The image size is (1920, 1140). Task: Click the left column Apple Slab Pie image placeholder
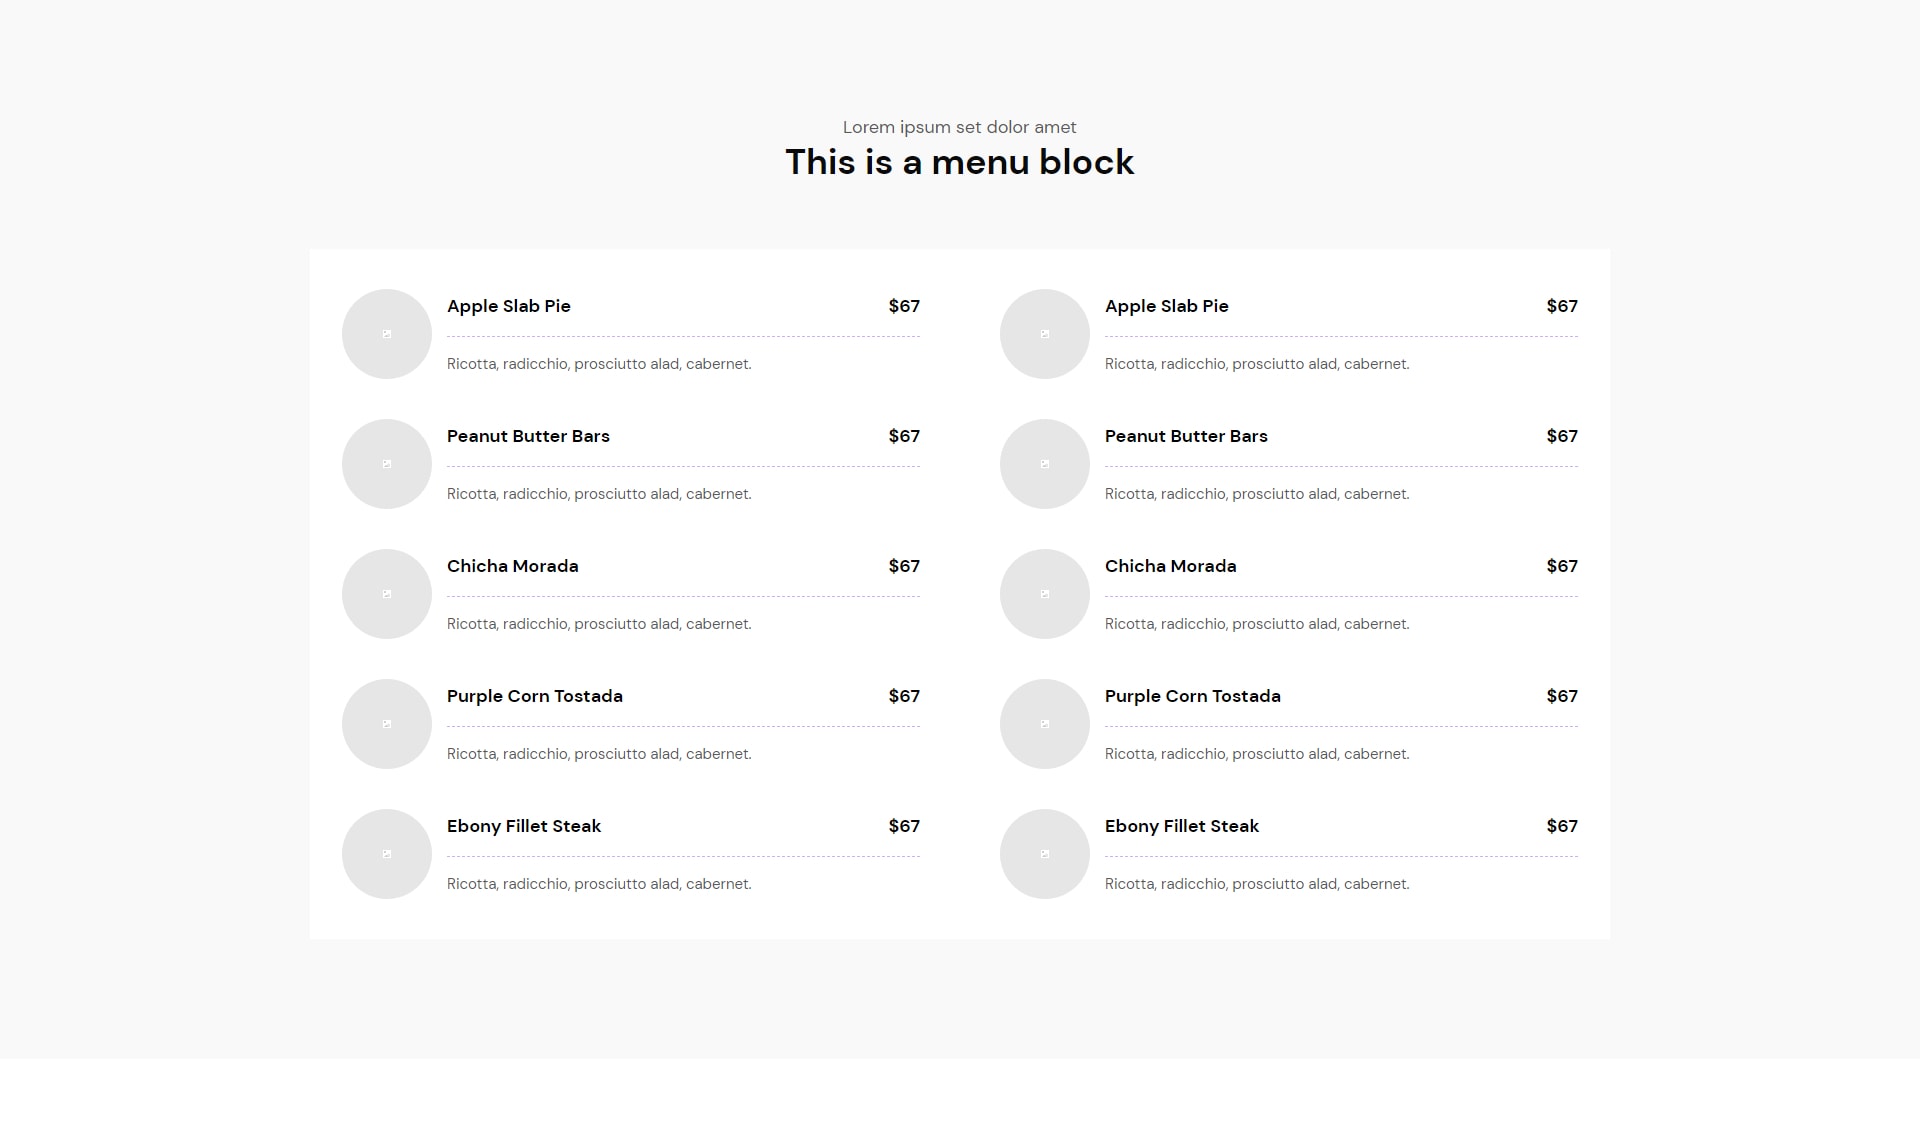point(387,334)
